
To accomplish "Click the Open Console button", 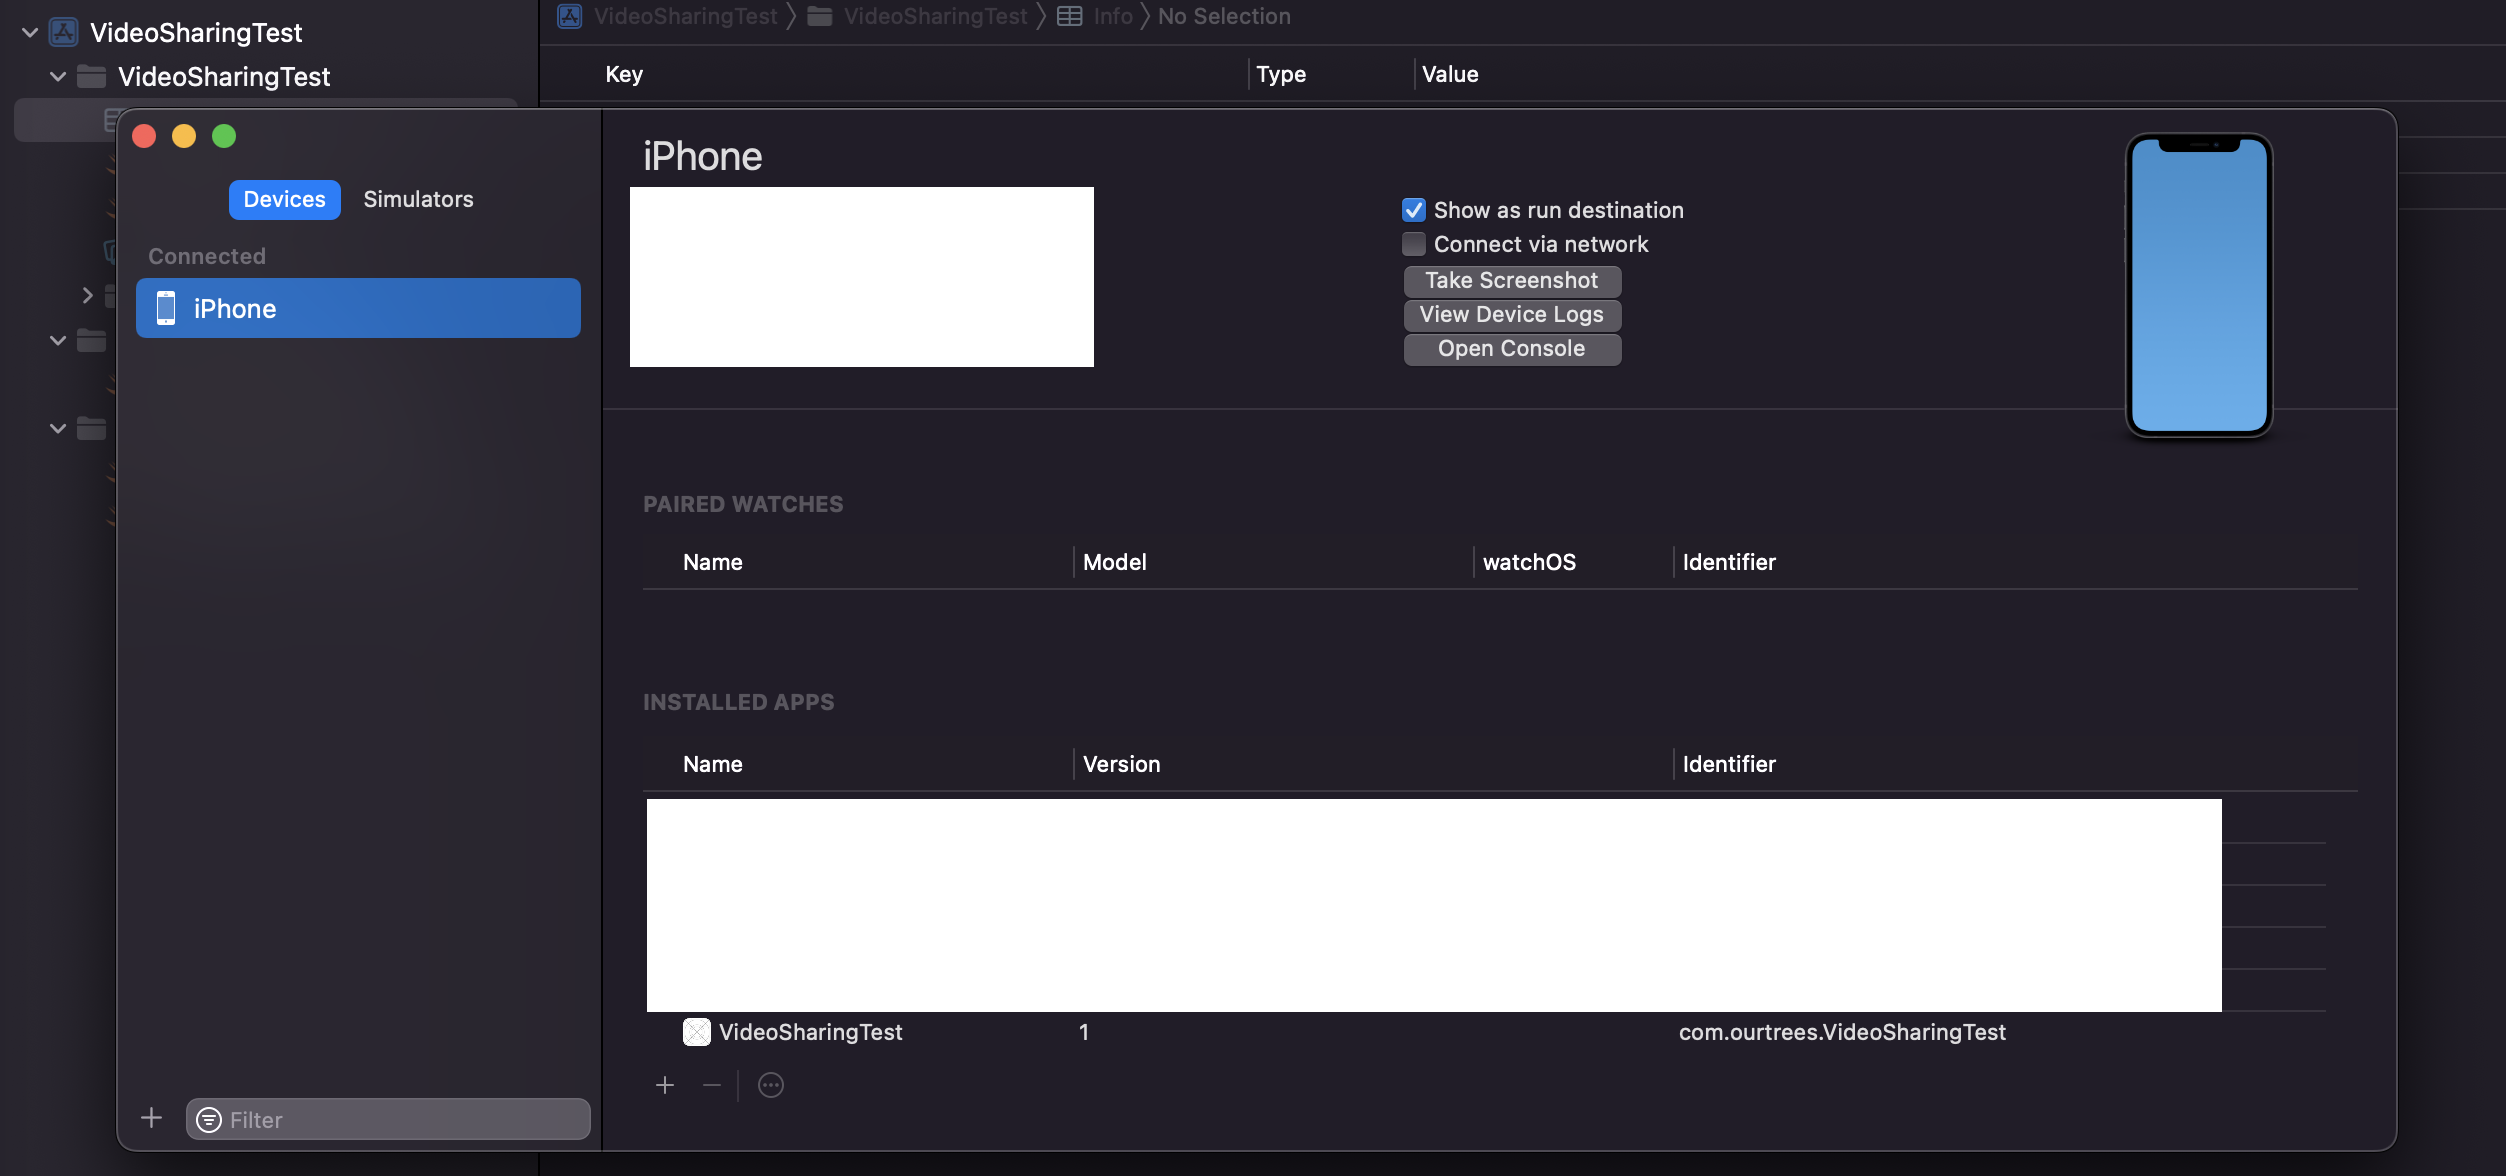I will 1511,349.
